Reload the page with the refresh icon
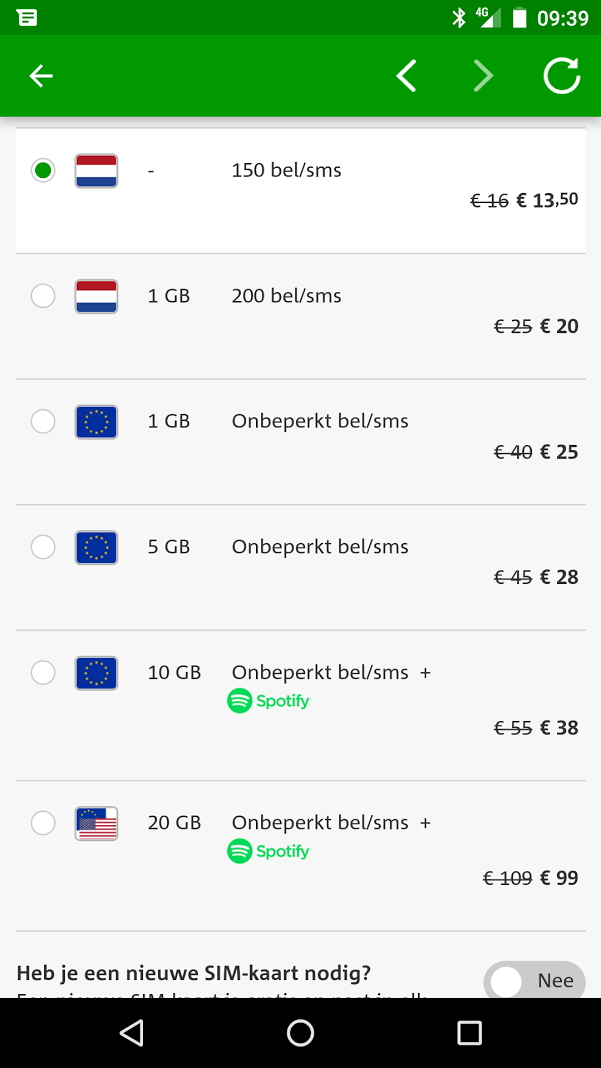Image resolution: width=601 pixels, height=1068 pixels. coord(561,76)
